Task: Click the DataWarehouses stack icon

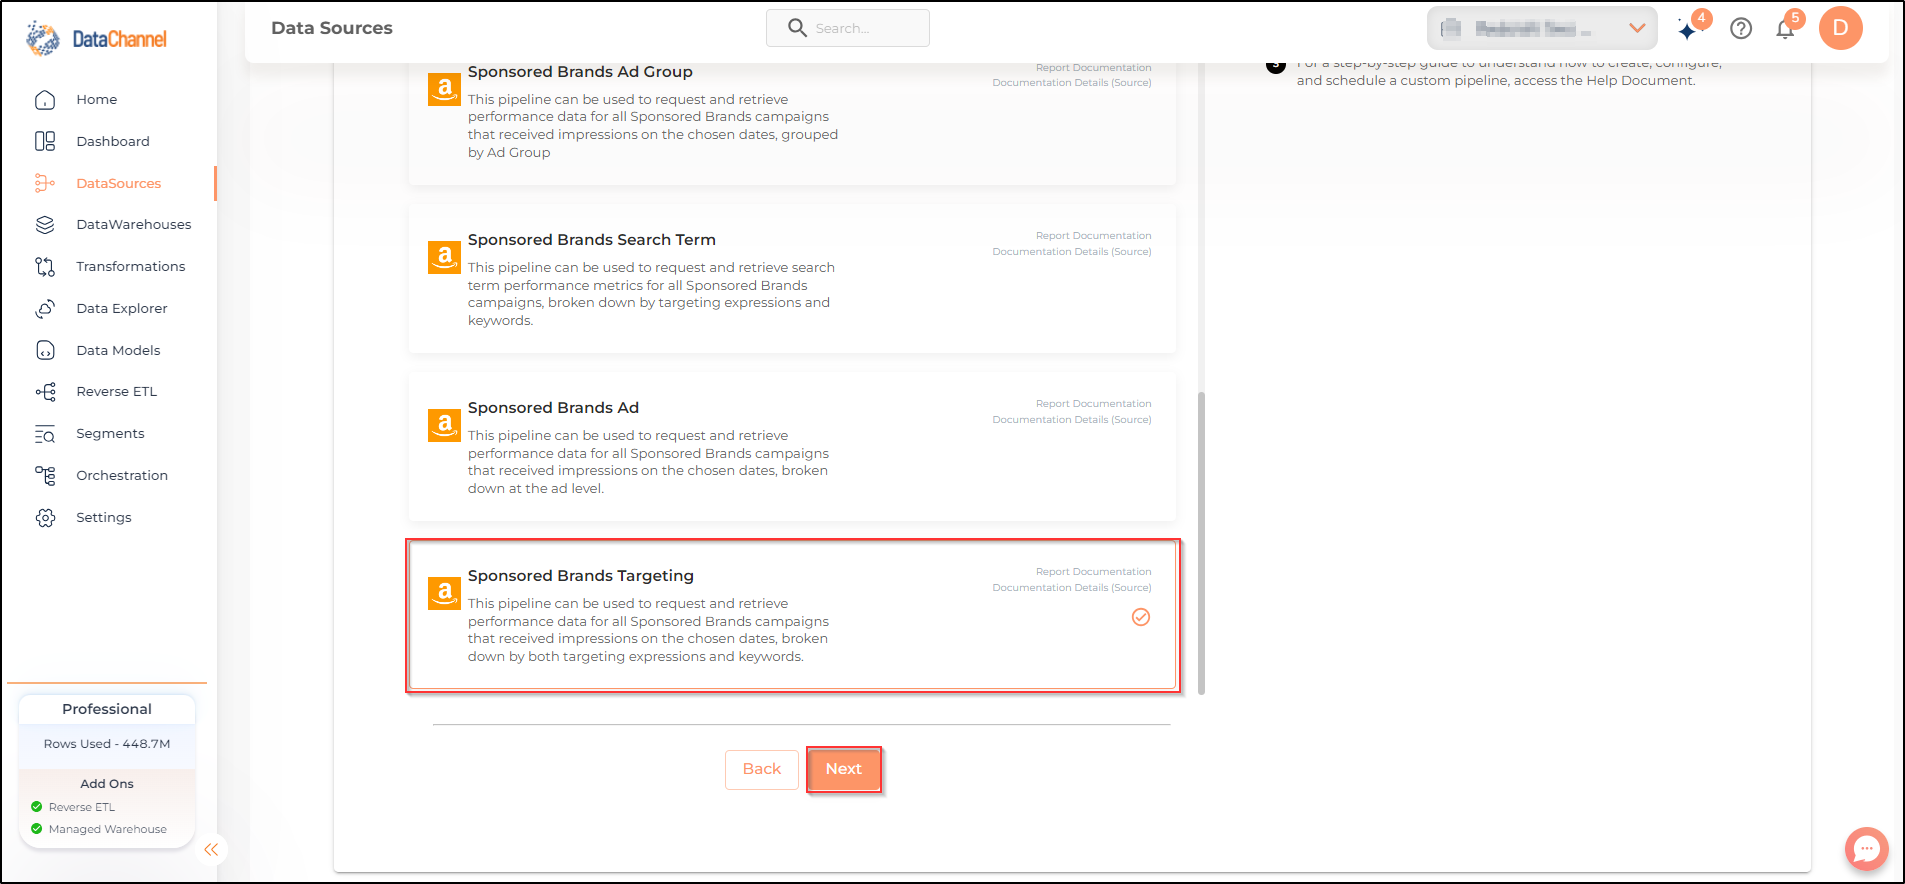Action: pos(45,225)
